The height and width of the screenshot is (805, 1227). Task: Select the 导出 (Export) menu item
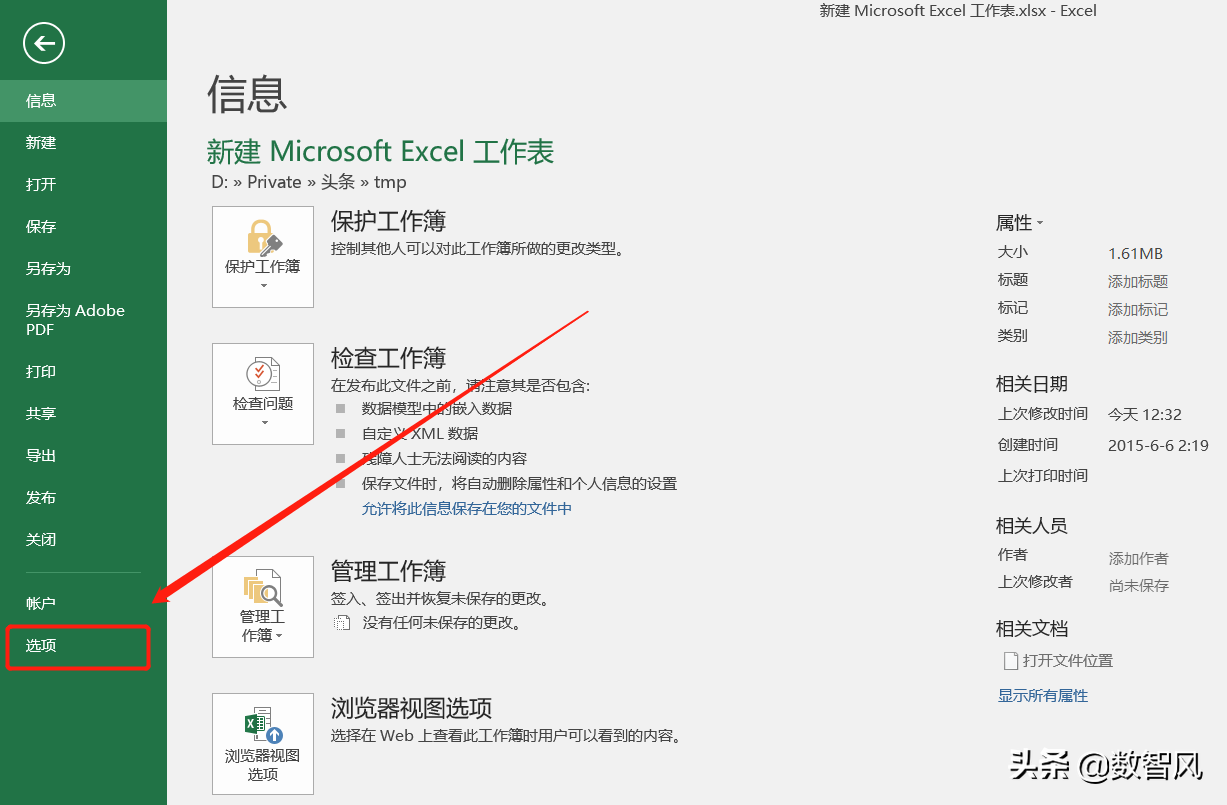[83, 456]
